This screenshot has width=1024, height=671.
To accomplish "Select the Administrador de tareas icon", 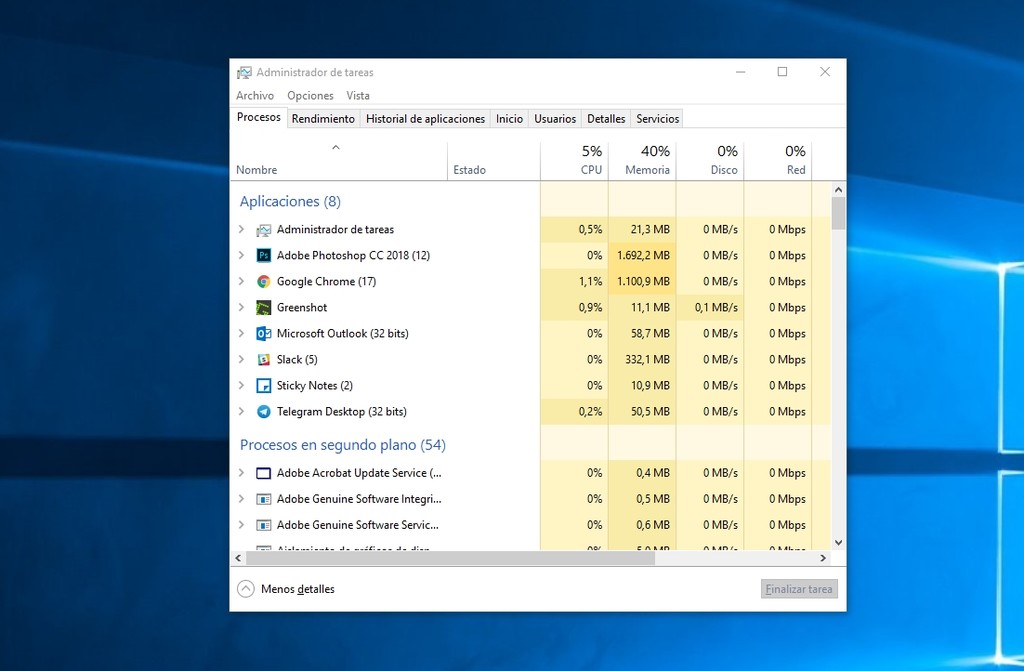I will pos(263,229).
